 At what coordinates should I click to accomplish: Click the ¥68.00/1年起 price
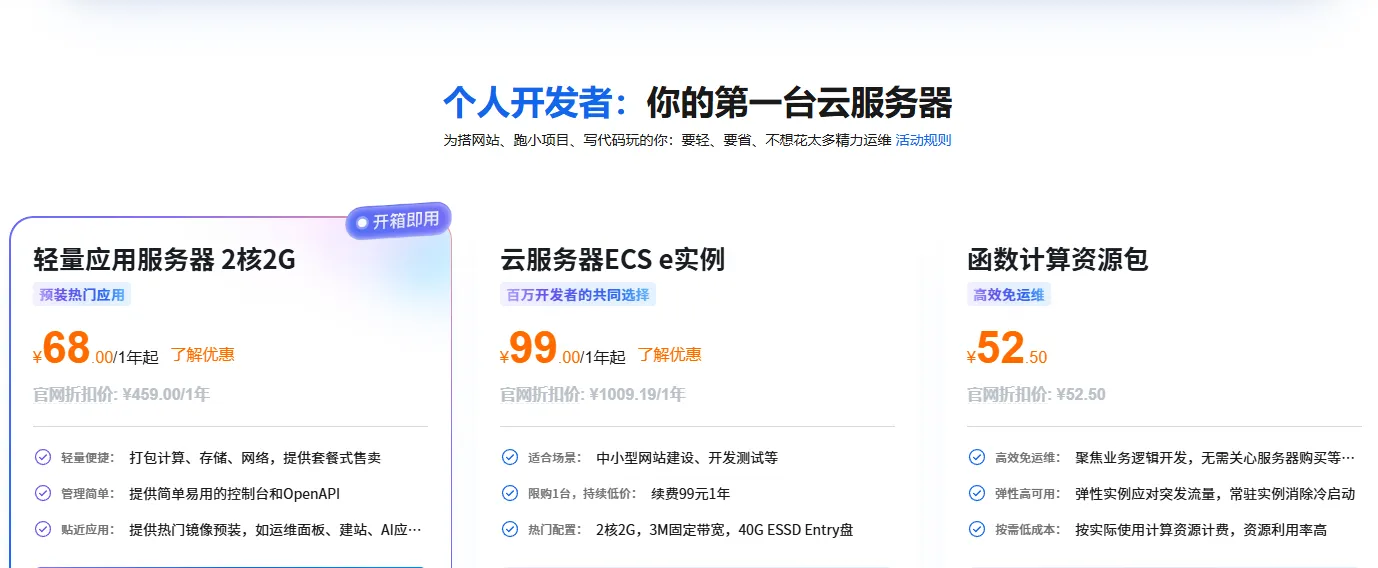click(x=96, y=349)
